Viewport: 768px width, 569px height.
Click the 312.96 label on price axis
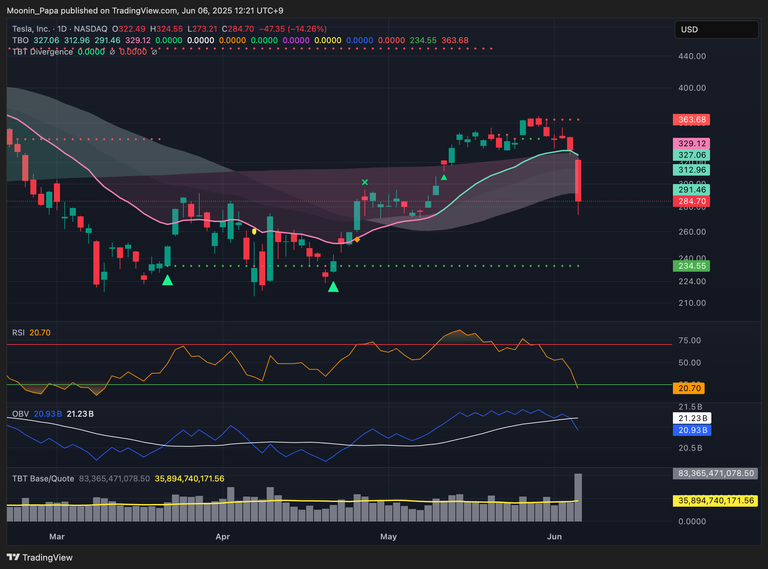pos(692,170)
